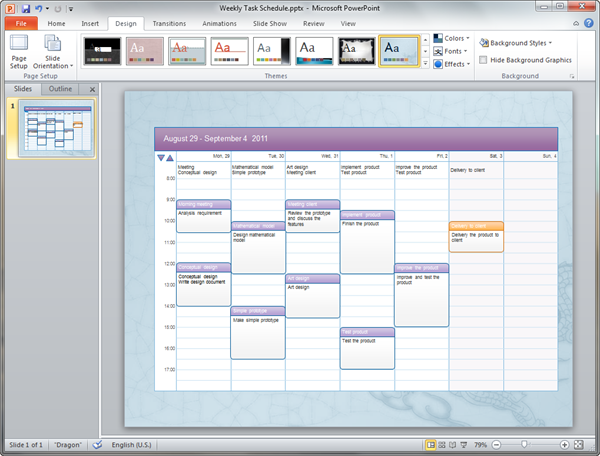The image size is (600, 456).
Task: Open the Customize Quick Access Toolbar arrow
Action: [71, 9]
